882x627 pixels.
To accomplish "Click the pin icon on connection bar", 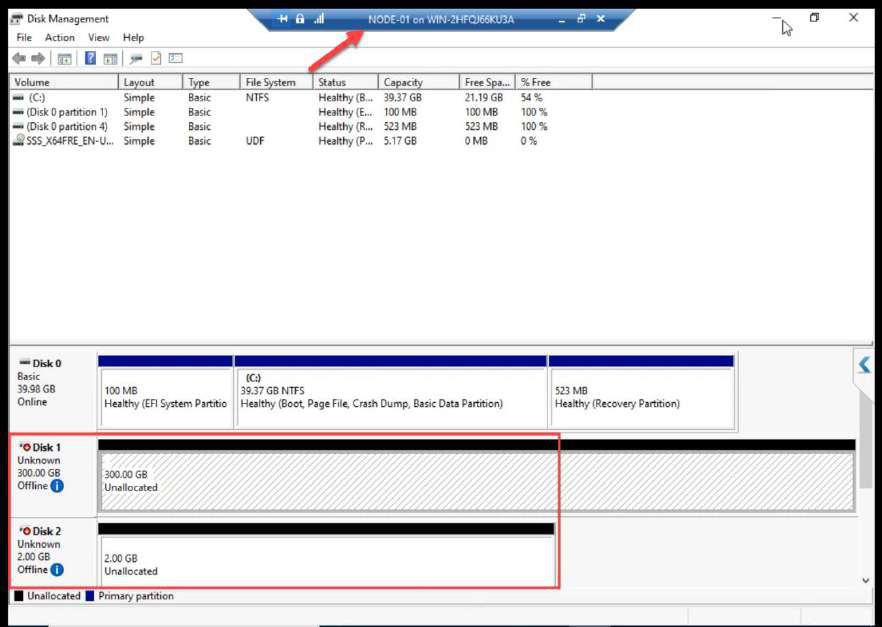I will [283, 19].
